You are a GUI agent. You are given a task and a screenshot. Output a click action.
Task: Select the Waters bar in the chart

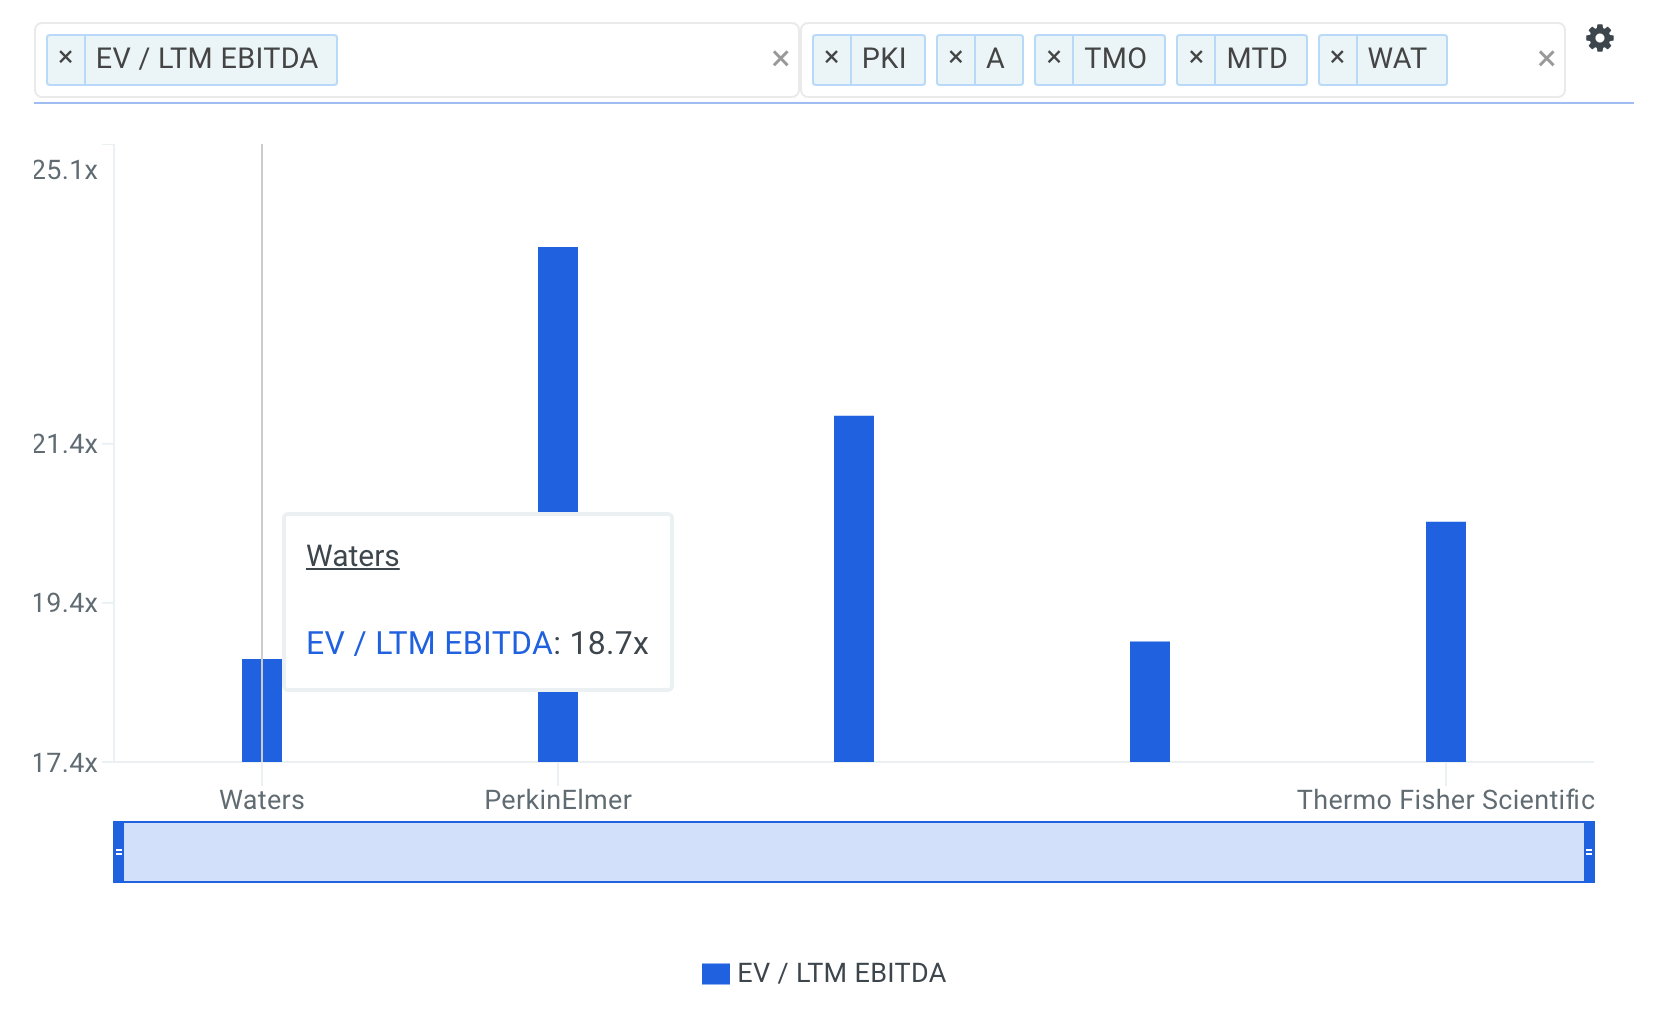coord(262,710)
